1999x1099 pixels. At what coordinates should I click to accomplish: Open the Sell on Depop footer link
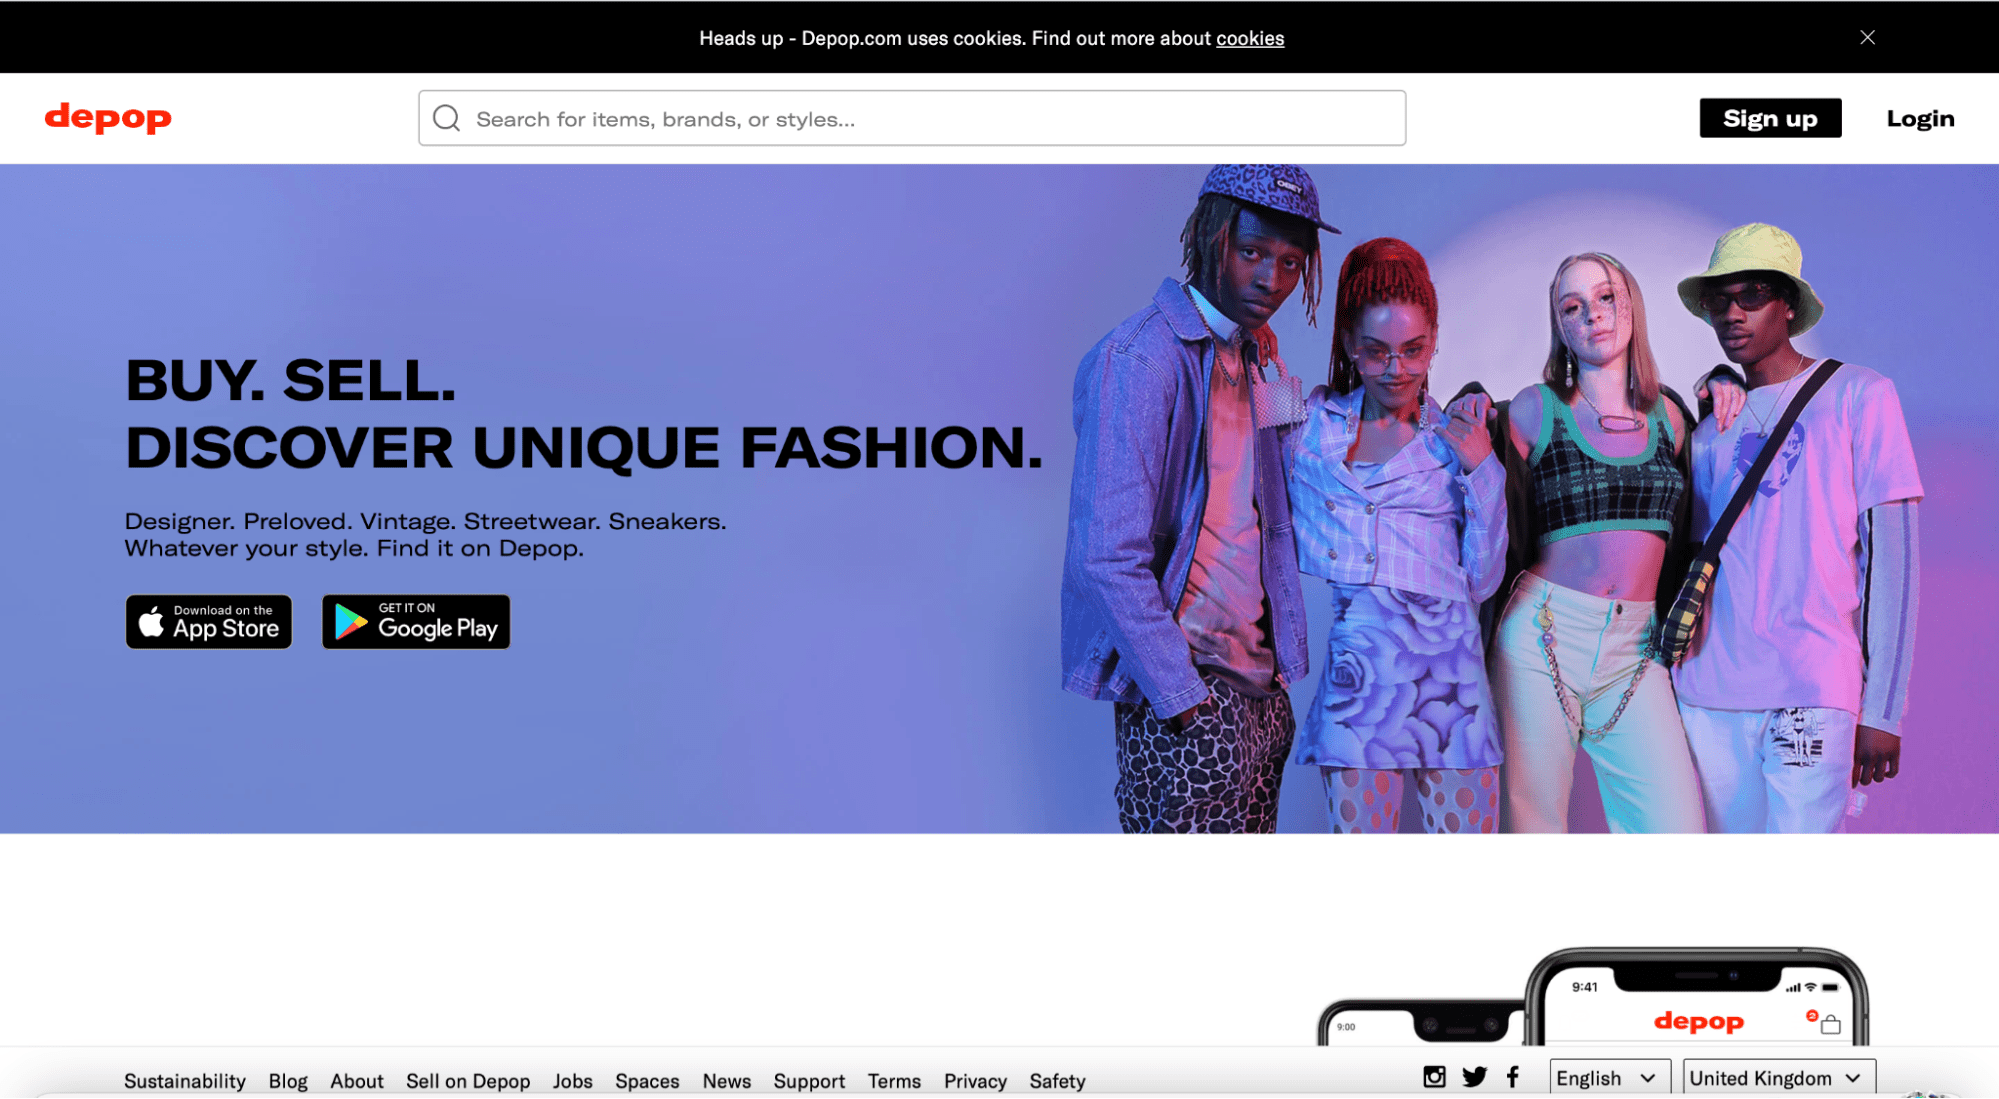point(468,1081)
